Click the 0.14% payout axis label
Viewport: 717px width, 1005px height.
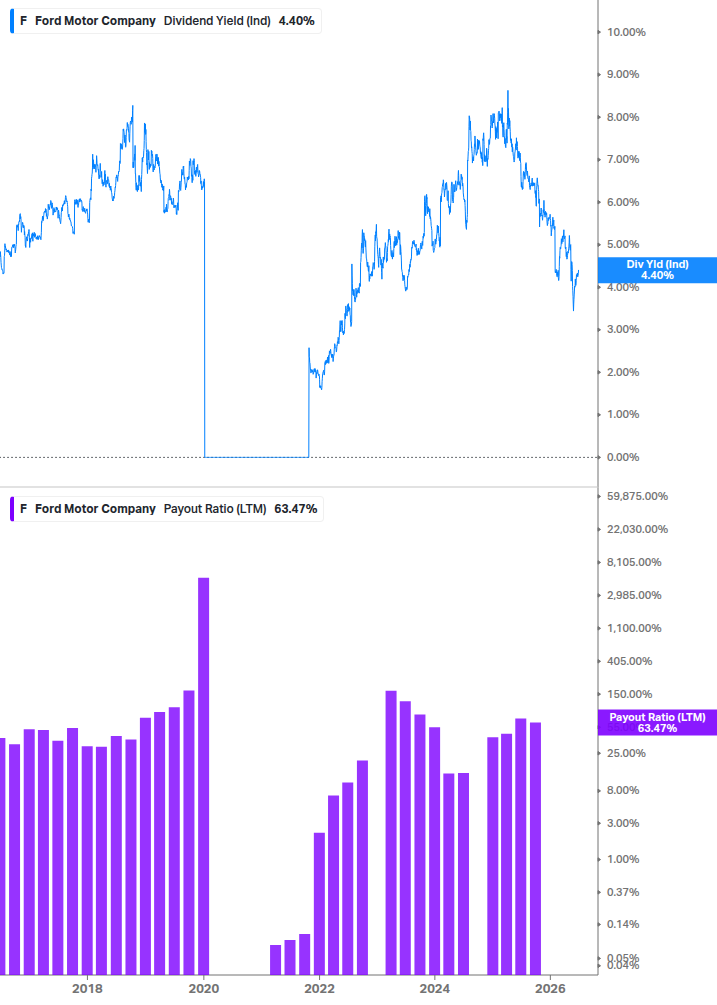click(623, 924)
